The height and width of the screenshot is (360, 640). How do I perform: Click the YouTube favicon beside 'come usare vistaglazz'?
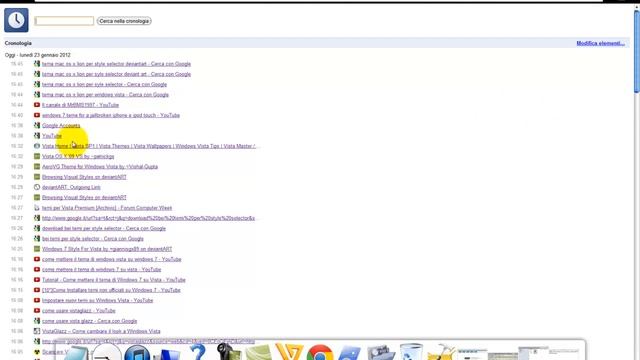(x=37, y=311)
